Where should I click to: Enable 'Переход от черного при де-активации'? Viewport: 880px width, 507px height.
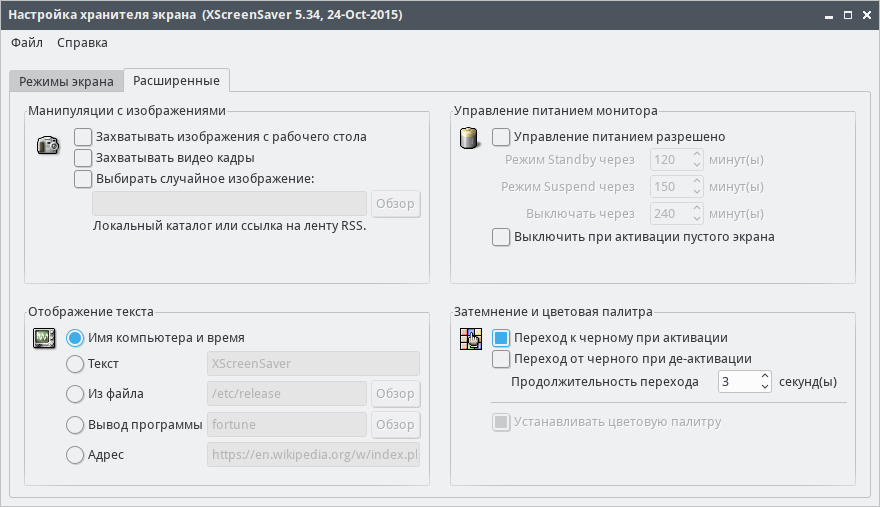point(501,359)
